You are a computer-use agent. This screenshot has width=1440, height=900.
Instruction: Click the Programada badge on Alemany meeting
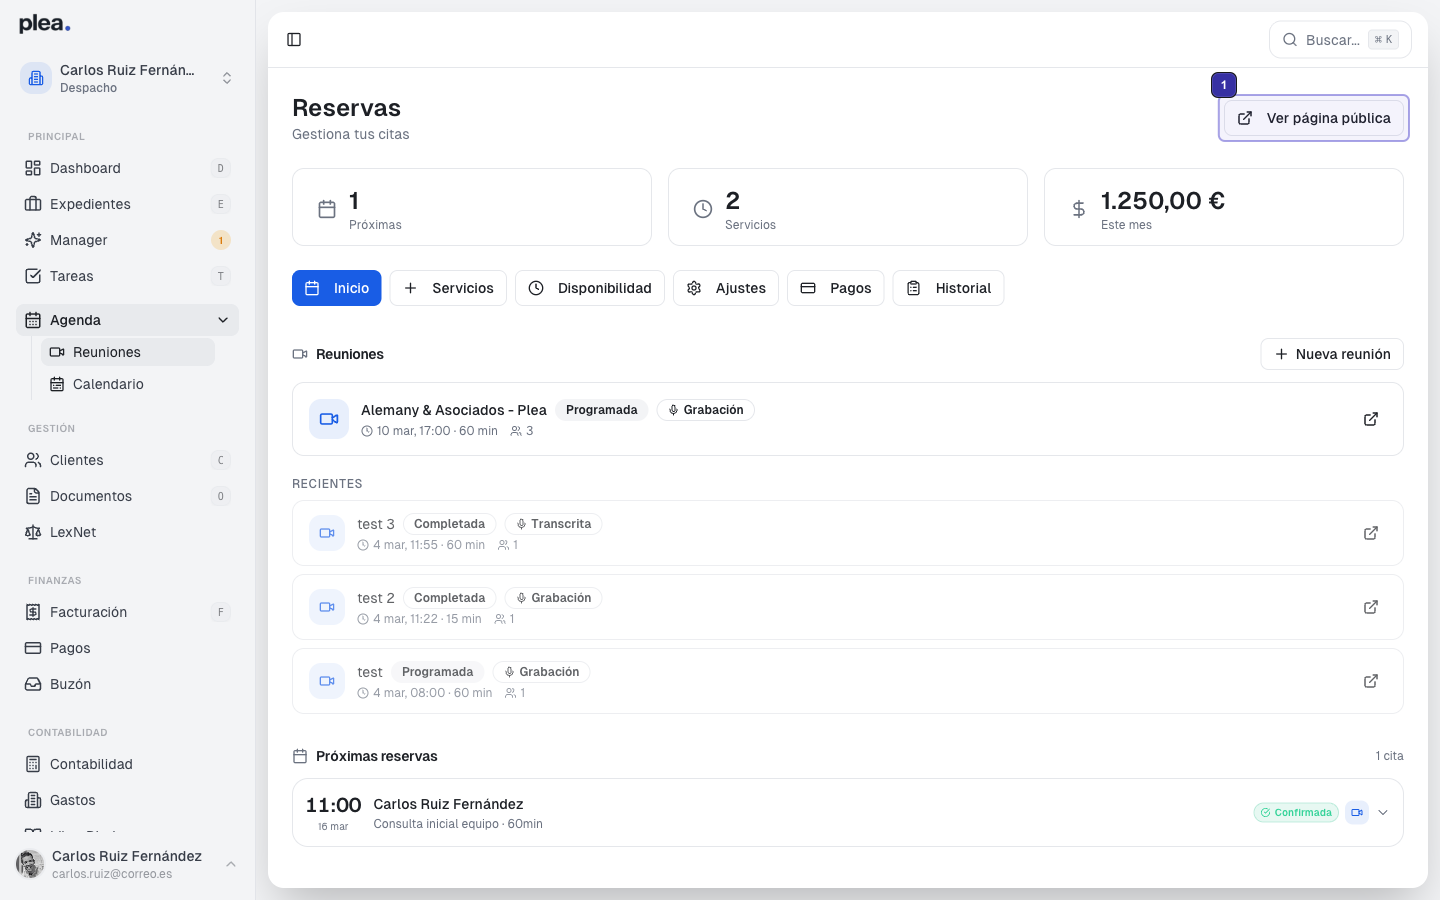[602, 410]
